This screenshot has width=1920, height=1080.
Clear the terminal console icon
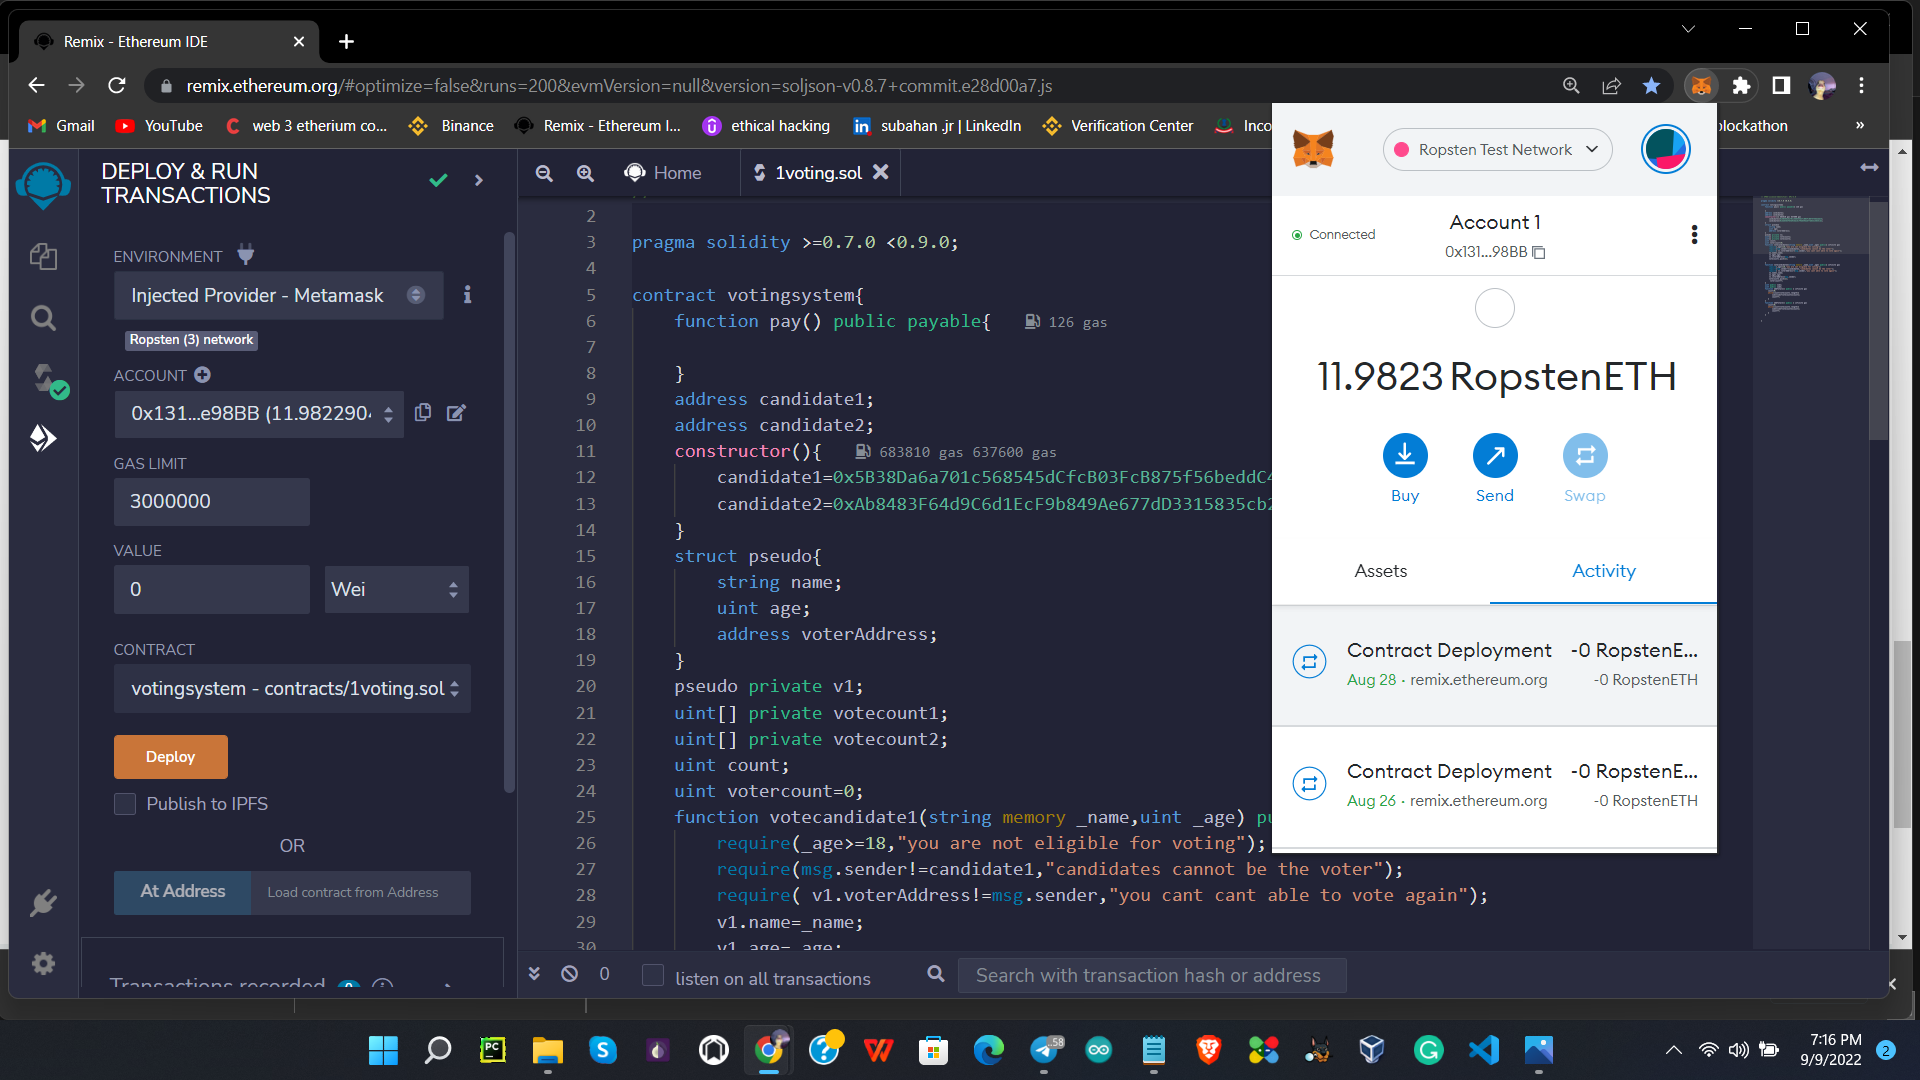tap(569, 974)
